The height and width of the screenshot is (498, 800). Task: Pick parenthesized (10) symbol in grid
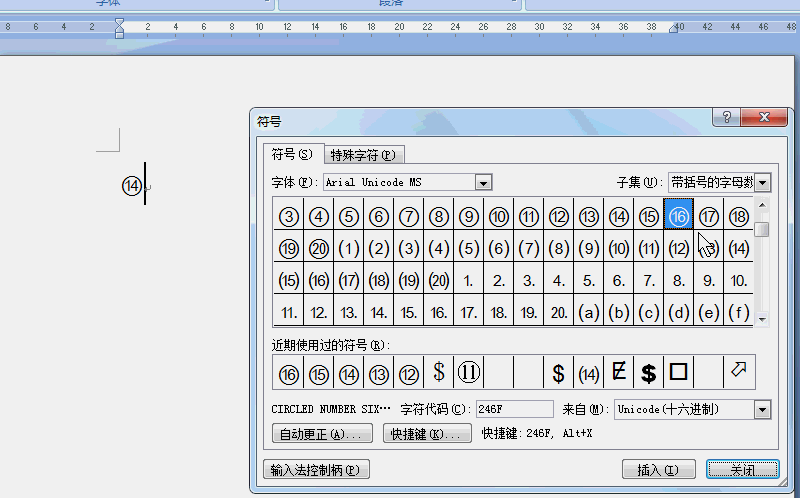tap(619, 249)
